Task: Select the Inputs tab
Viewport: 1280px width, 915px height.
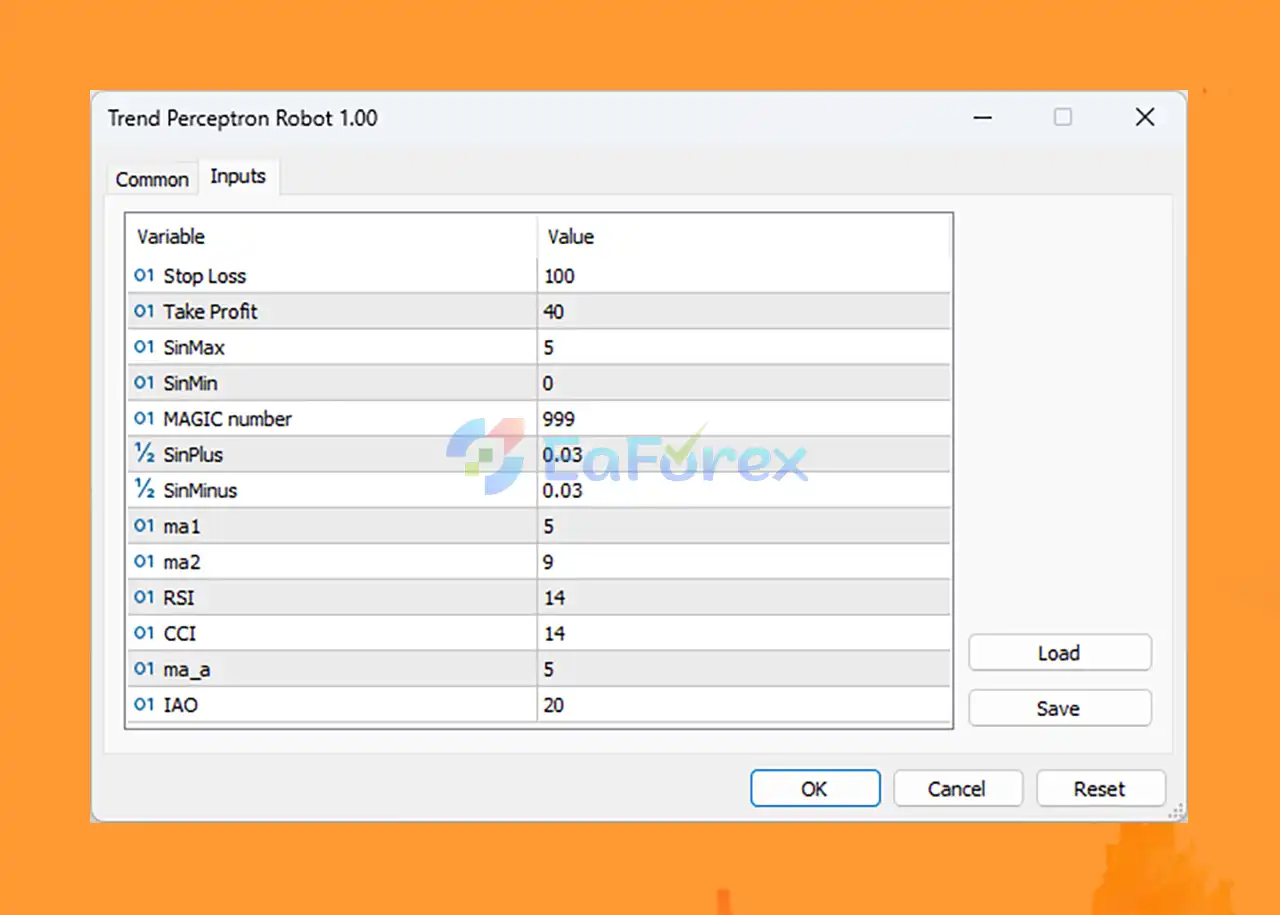Action: [238, 176]
